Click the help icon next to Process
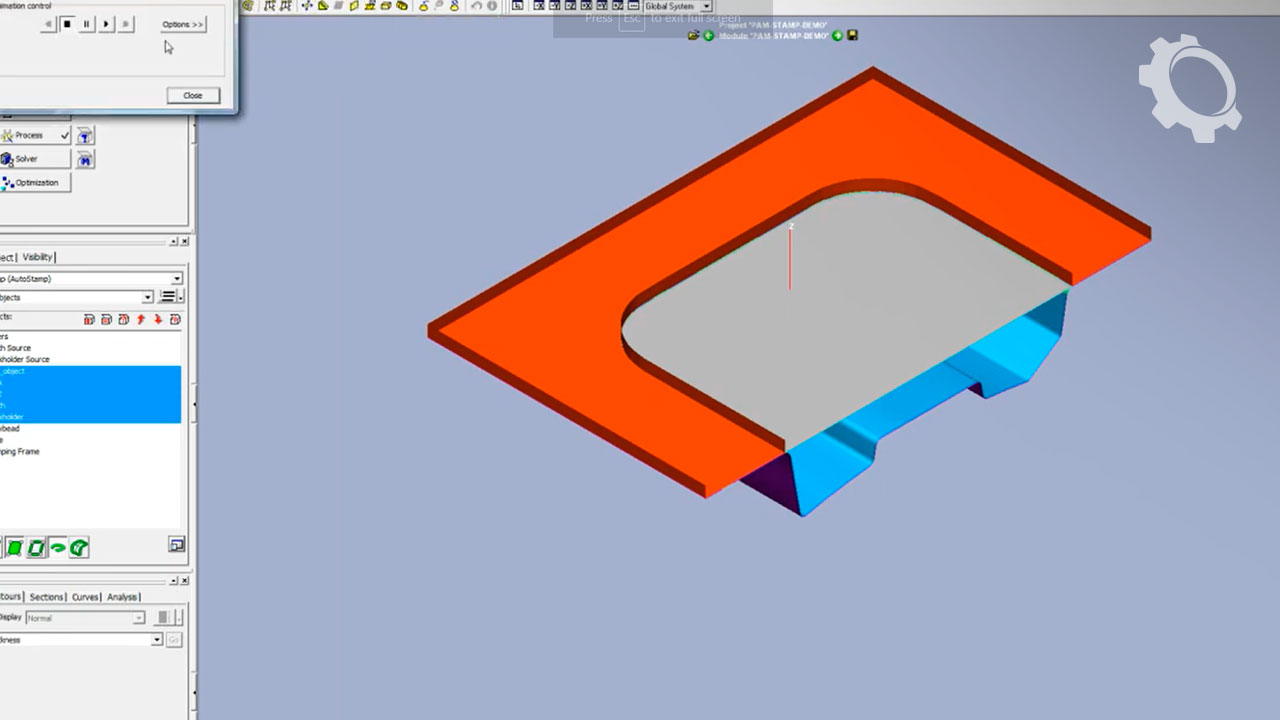Screen dimensions: 1280x720 tap(86, 136)
